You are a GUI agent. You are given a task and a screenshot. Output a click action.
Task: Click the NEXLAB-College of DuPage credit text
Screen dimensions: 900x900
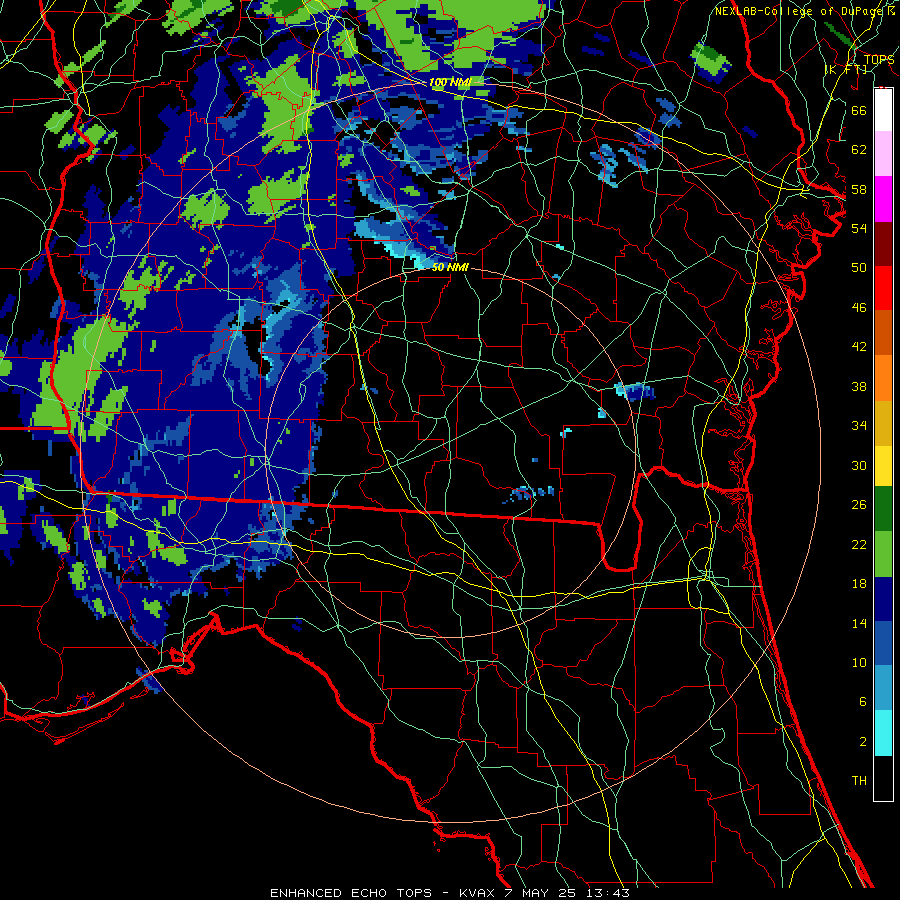point(800,10)
